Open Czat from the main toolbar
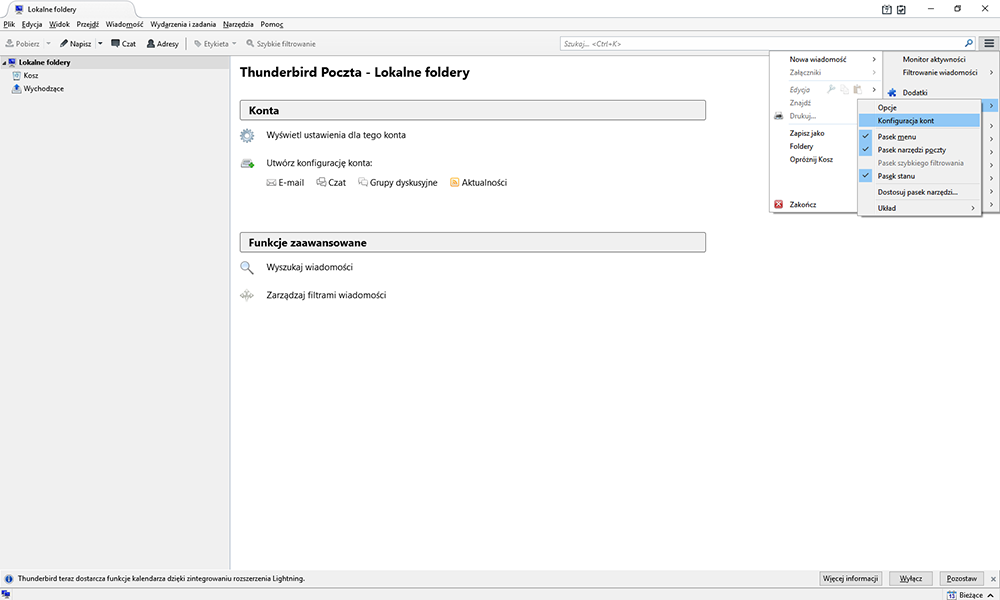The image size is (1000, 600). 123,44
